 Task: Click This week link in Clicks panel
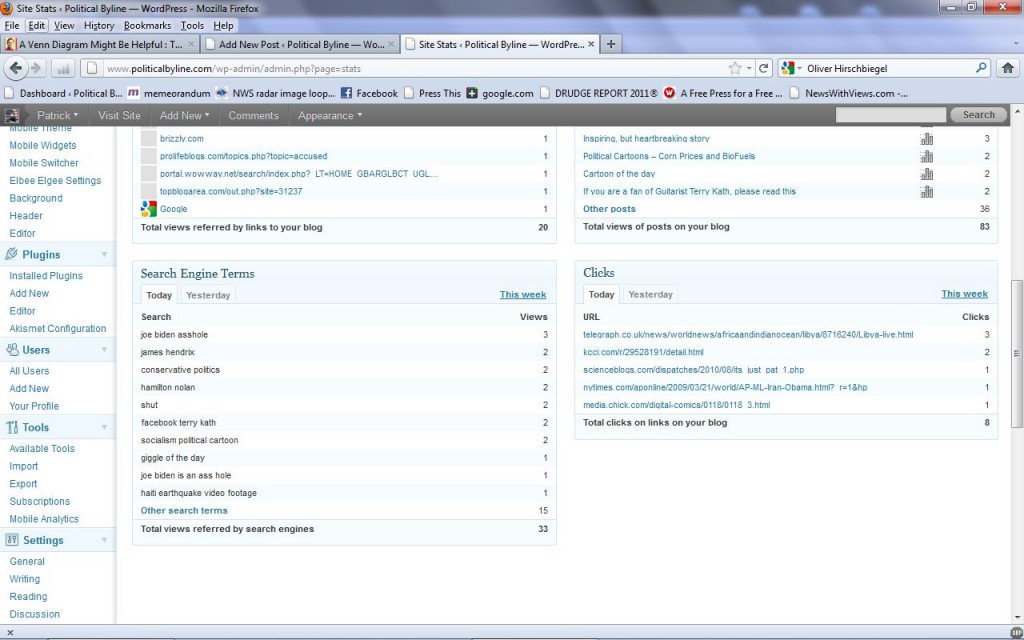965,294
